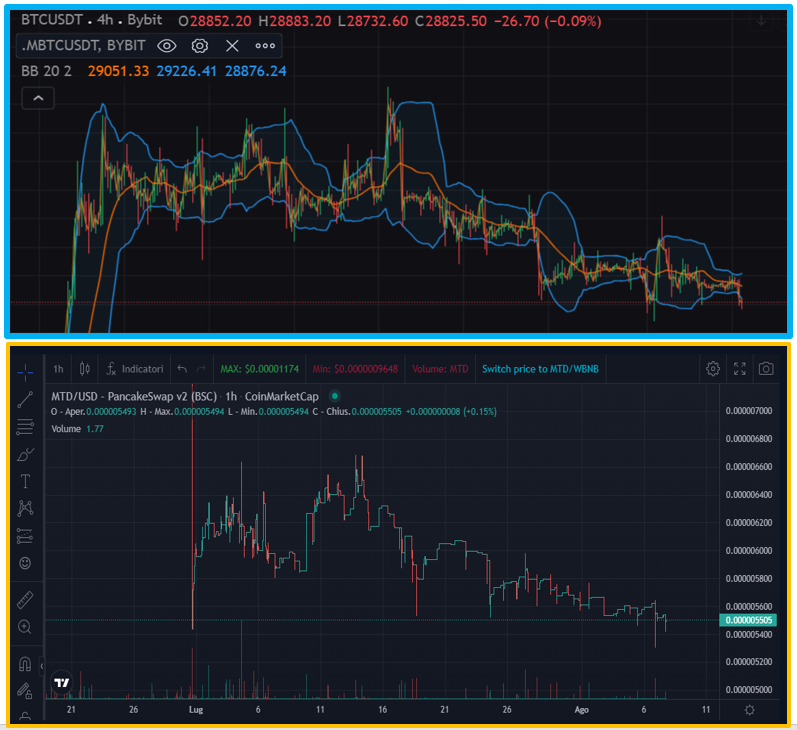The width and height of the screenshot is (797, 730).
Task: Click the BB lower value 28876.24
Action: coord(256,71)
